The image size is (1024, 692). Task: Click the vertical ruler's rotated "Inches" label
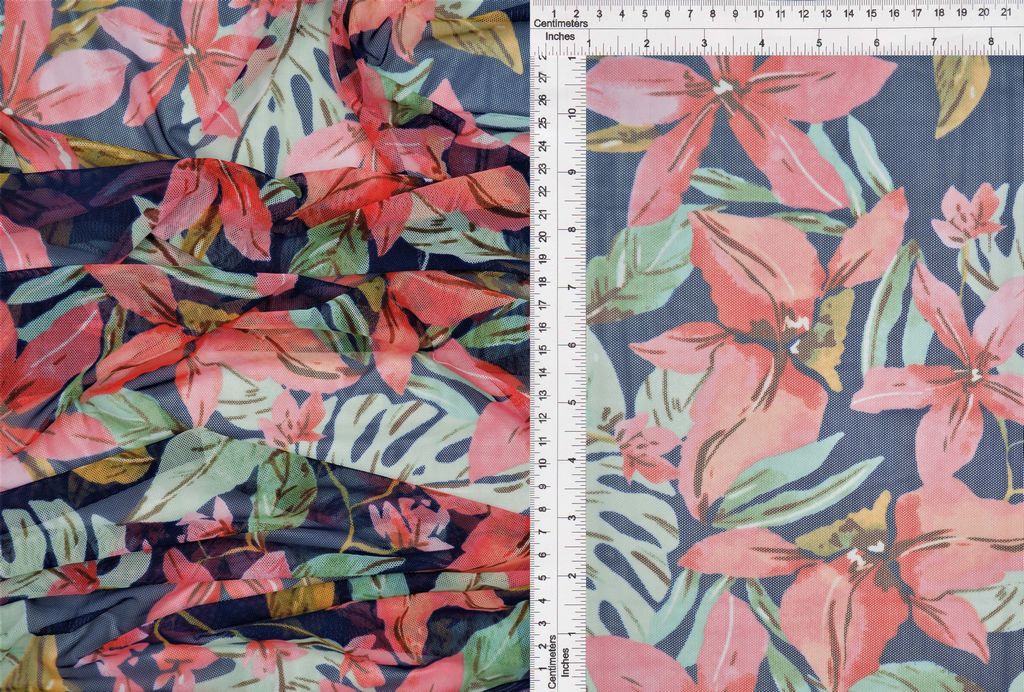[x=566, y=661]
